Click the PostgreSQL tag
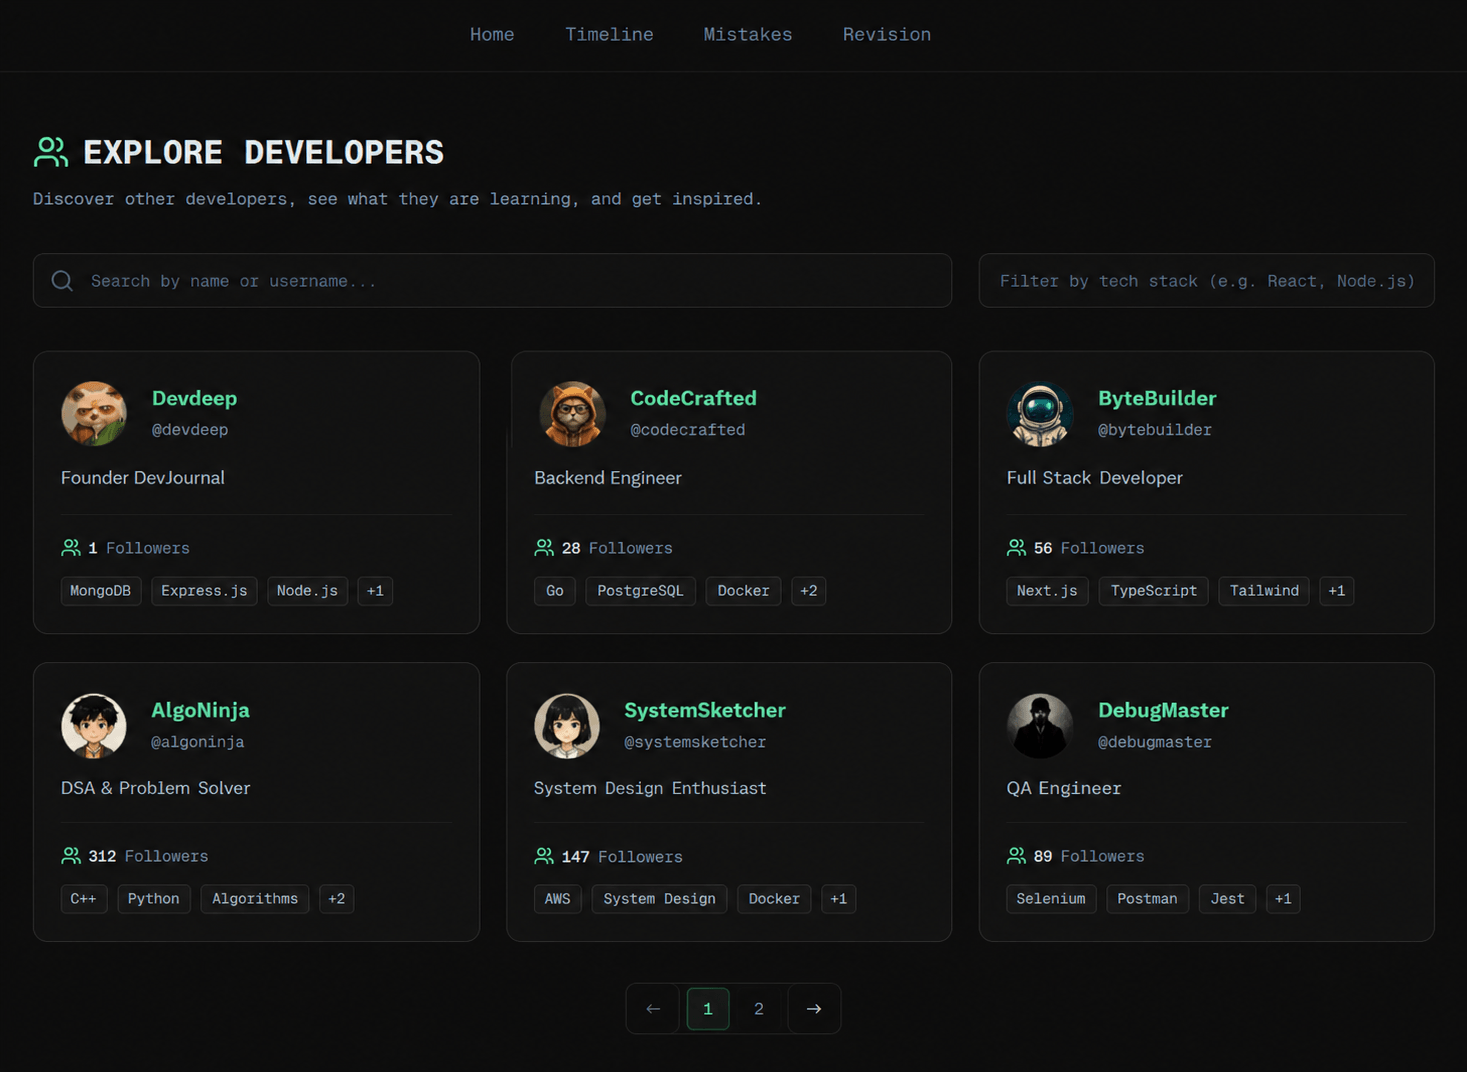This screenshot has height=1072, width=1467. pos(640,591)
